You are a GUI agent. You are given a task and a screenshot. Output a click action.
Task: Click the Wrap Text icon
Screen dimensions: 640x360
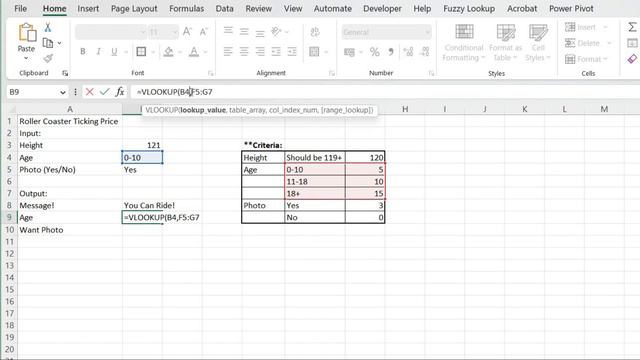tap(315, 31)
